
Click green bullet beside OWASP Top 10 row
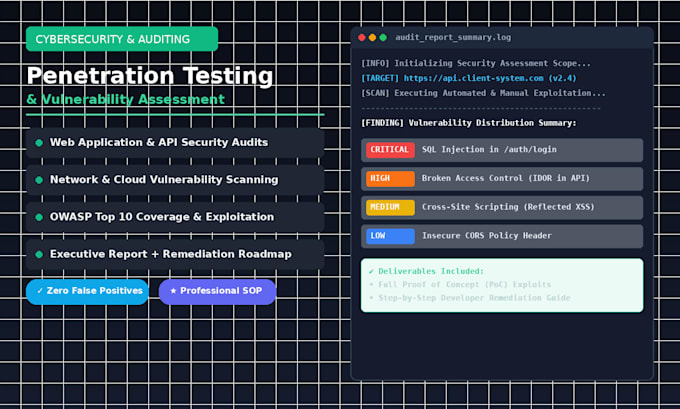39,217
